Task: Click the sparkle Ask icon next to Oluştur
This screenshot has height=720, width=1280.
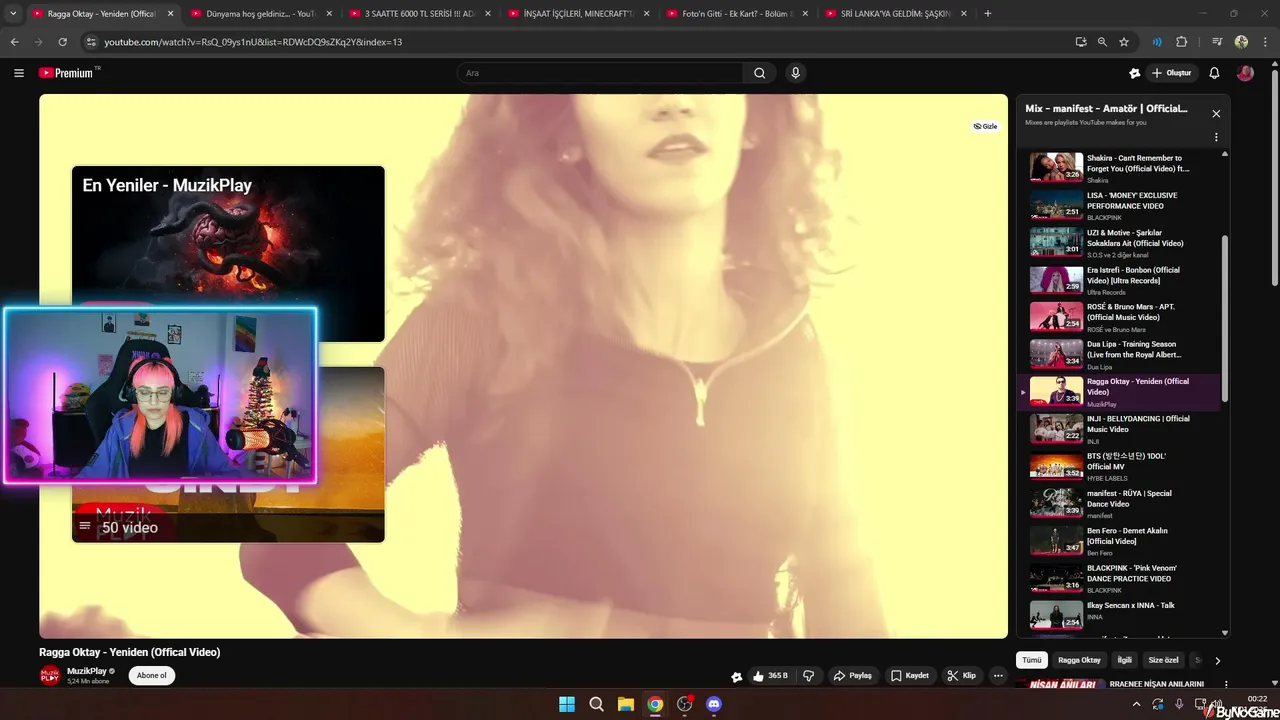Action: pos(1134,73)
